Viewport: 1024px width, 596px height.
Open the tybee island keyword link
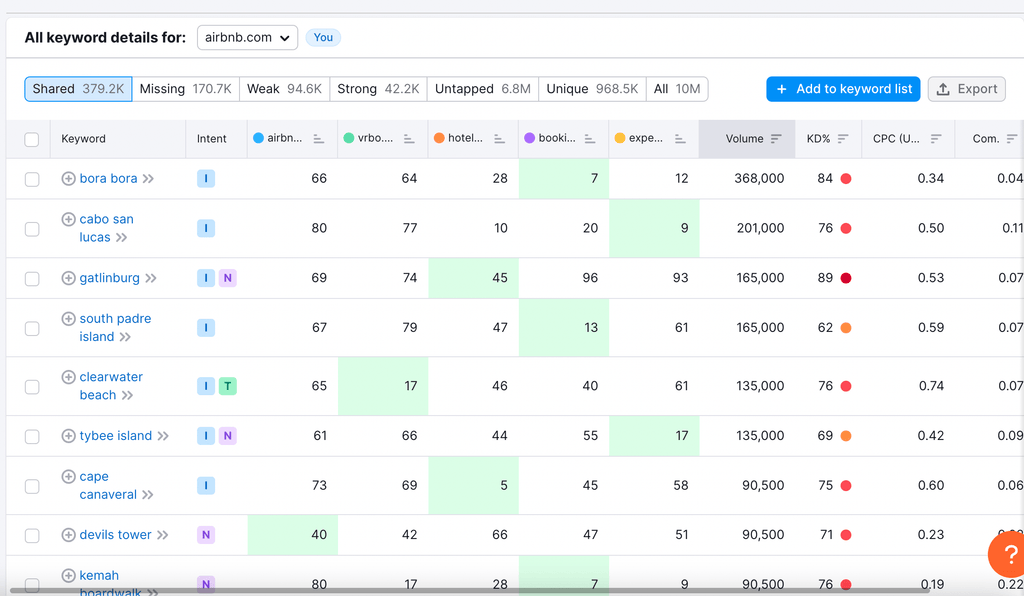(116, 435)
